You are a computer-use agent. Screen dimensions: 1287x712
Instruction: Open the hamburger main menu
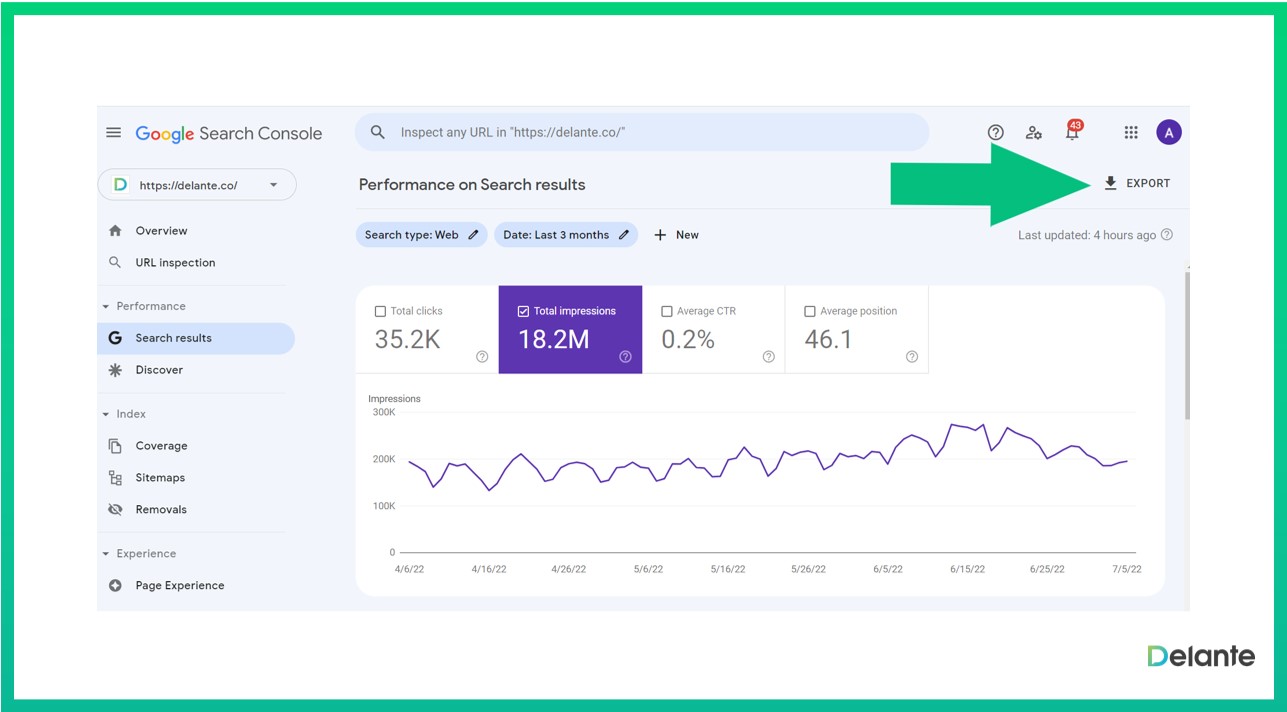[x=114, y=133]
